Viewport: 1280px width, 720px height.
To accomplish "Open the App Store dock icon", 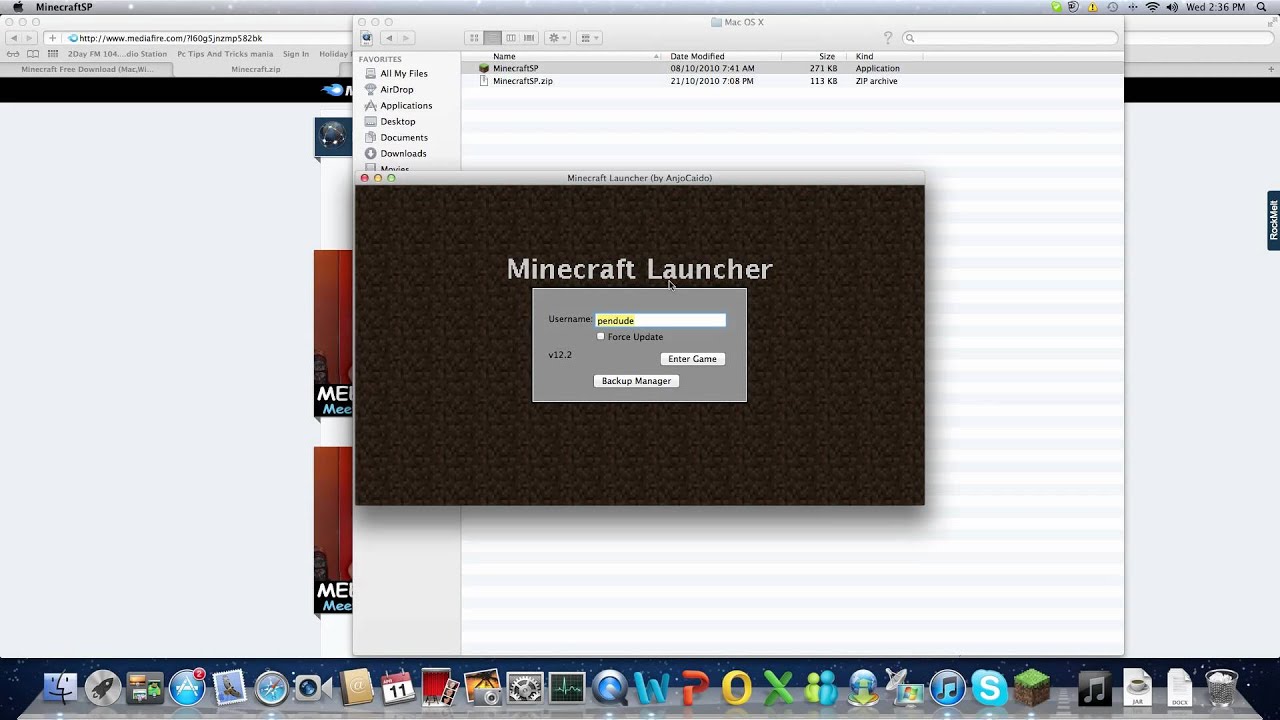I will (x=187, y=688).
